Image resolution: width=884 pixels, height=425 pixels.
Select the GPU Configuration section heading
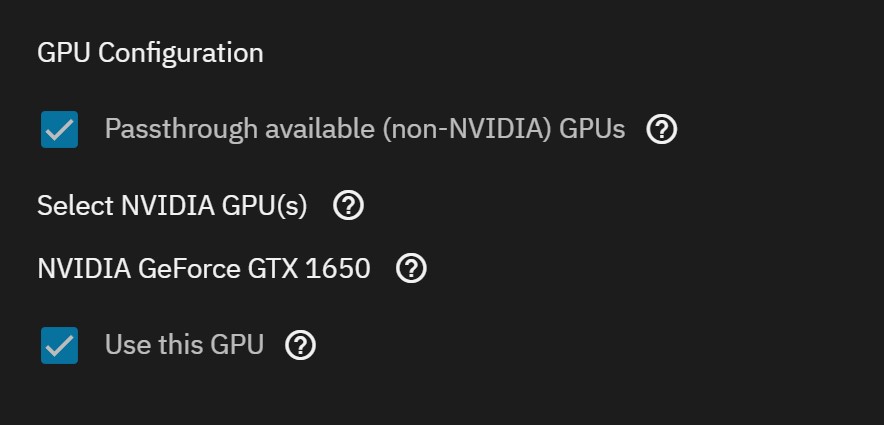click(x=150, y=53)
